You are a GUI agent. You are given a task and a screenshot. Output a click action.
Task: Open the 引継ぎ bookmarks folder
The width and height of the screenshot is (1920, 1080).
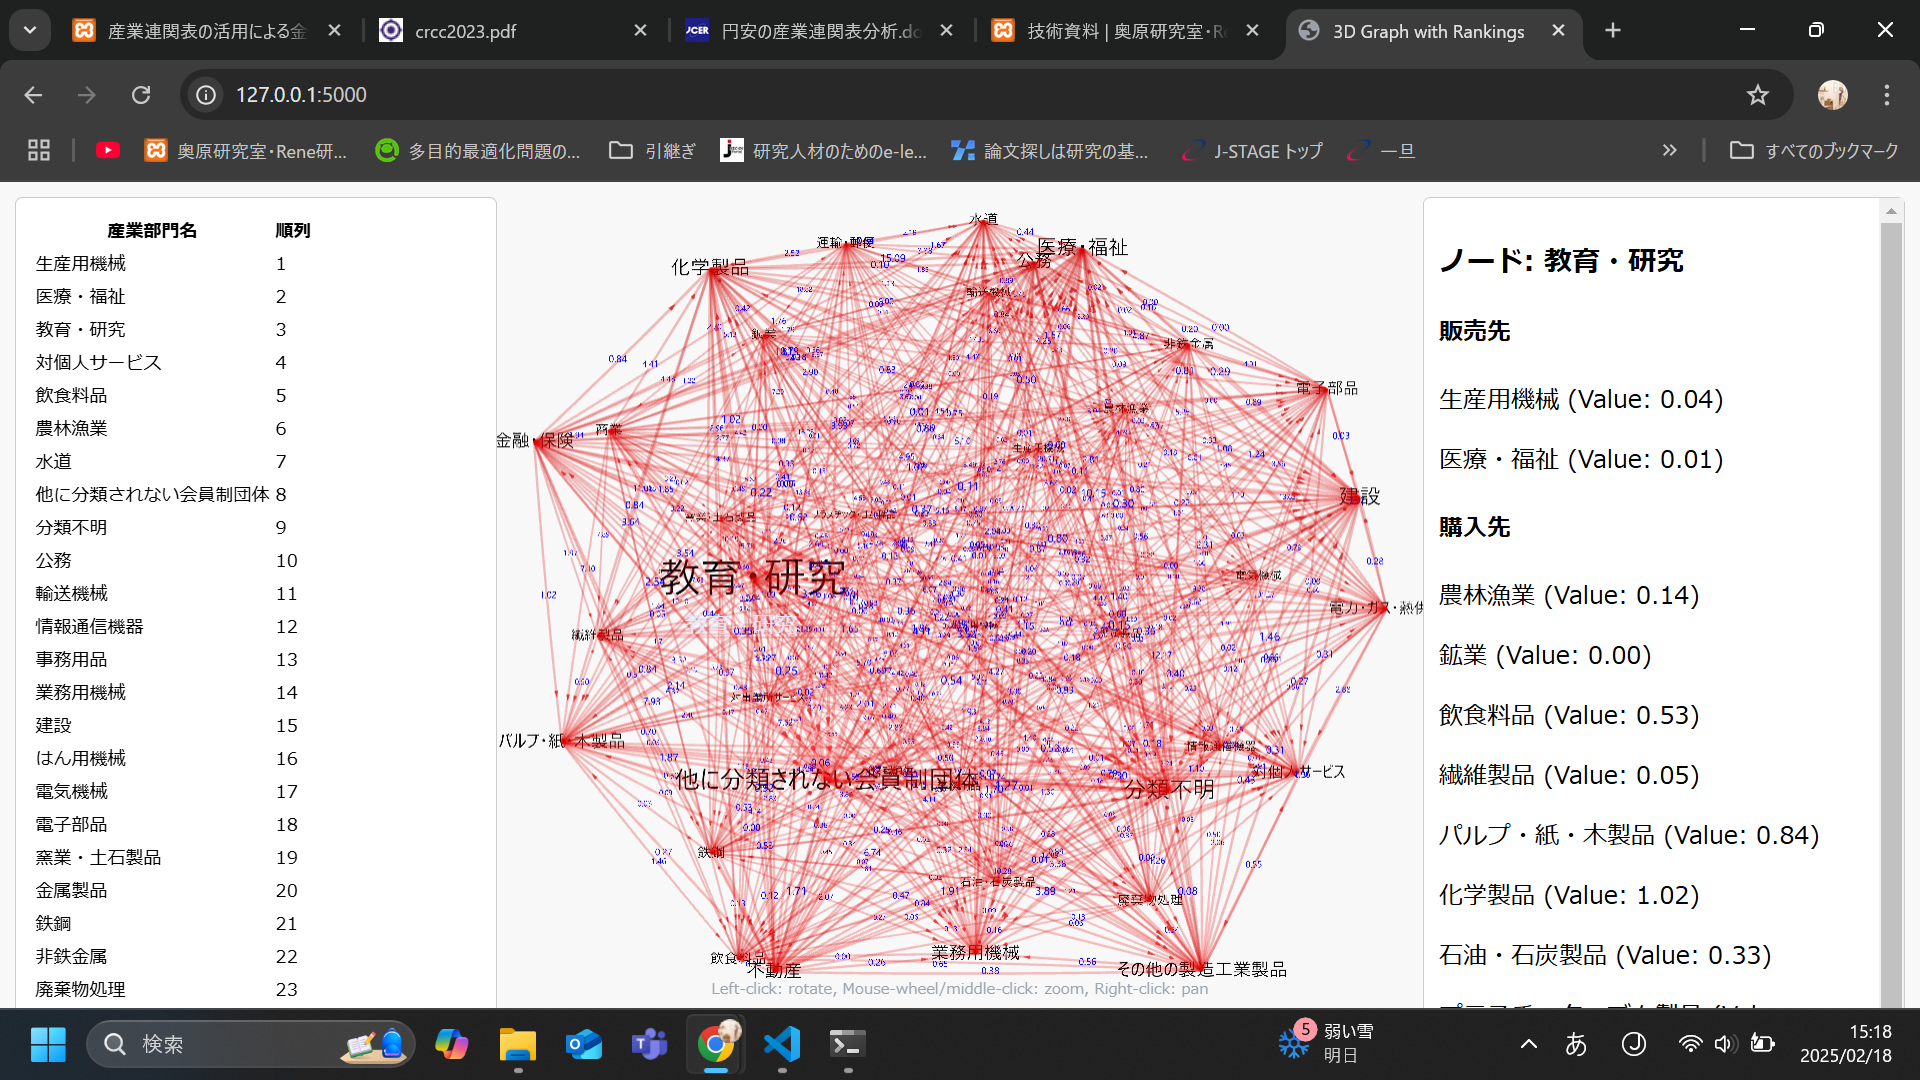(x=651, y=150)
